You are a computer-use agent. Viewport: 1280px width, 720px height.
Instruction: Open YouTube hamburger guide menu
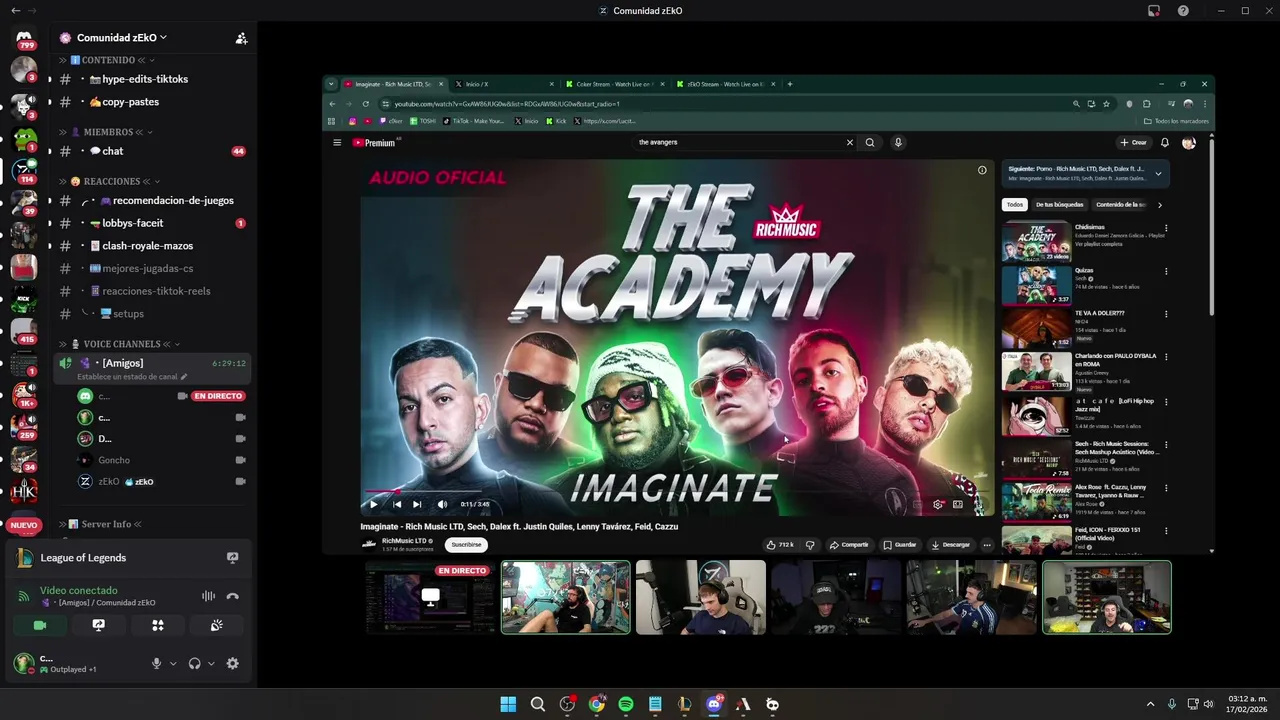pos(337,143)
